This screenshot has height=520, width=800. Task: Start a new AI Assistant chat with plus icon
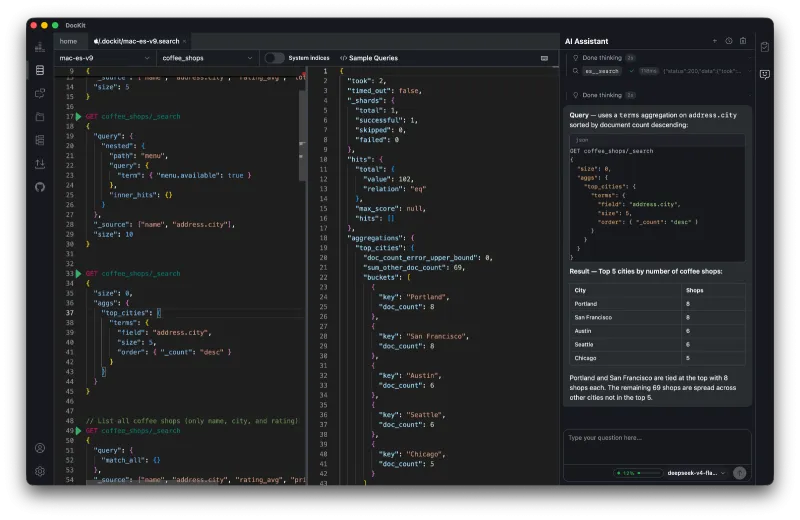[714, 41]
